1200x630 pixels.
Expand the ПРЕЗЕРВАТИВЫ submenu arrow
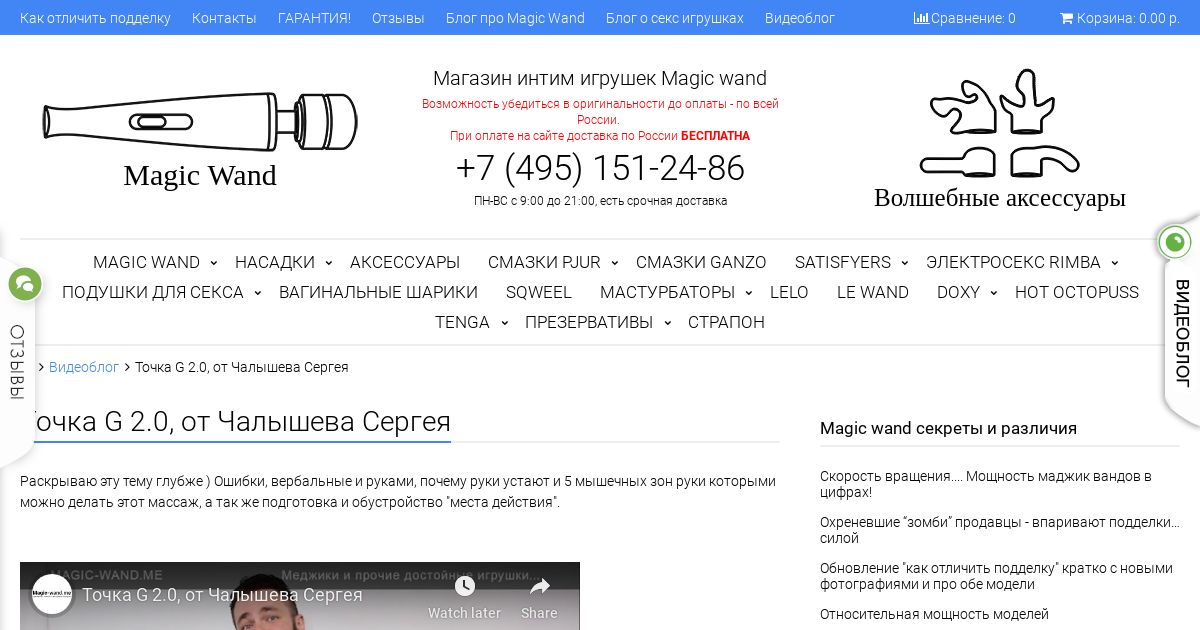click(666, 323)
